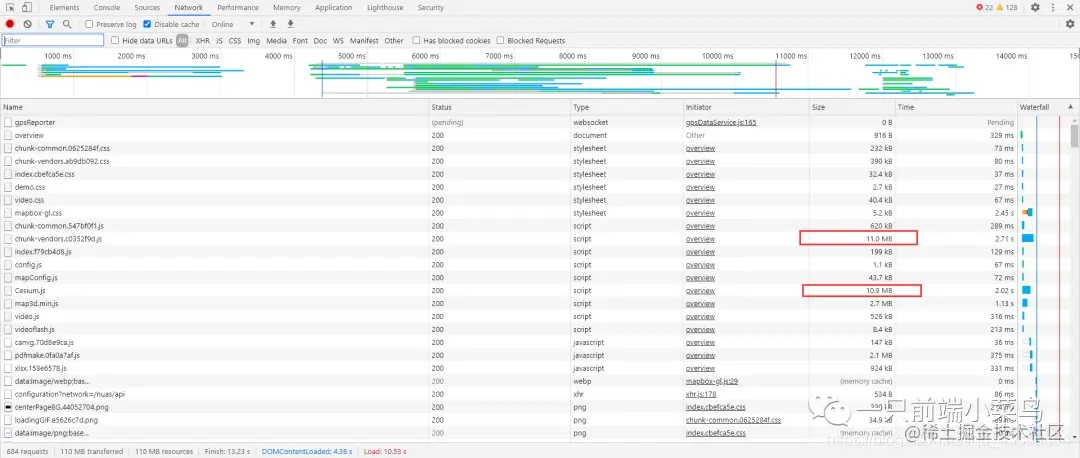Sort by the Size column header
The image size is (1080, 458).
(851, 107)
